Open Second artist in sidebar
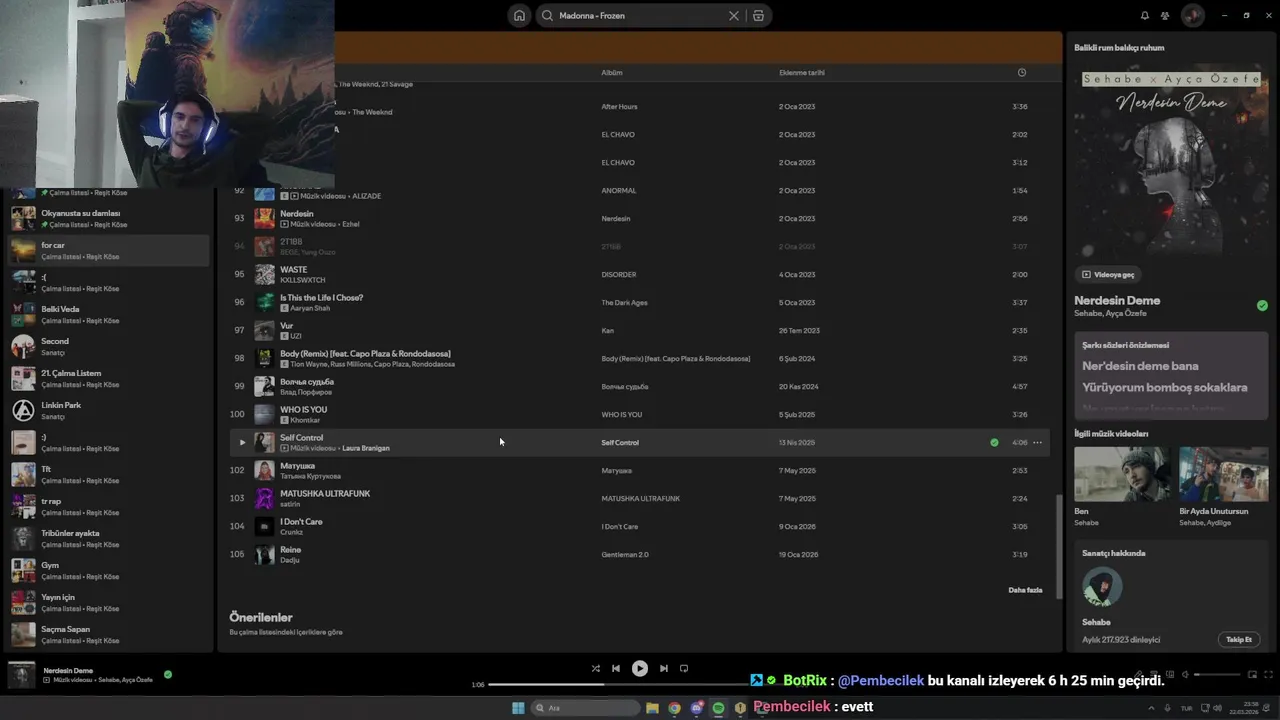 coord(109,346)
